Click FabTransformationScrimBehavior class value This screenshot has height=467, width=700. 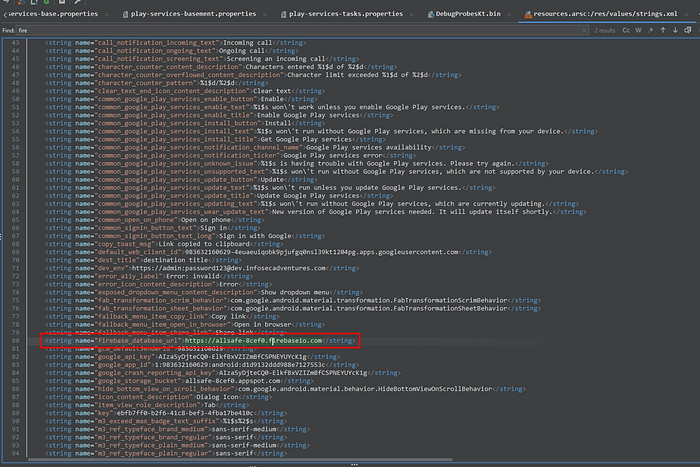point(369,300)
